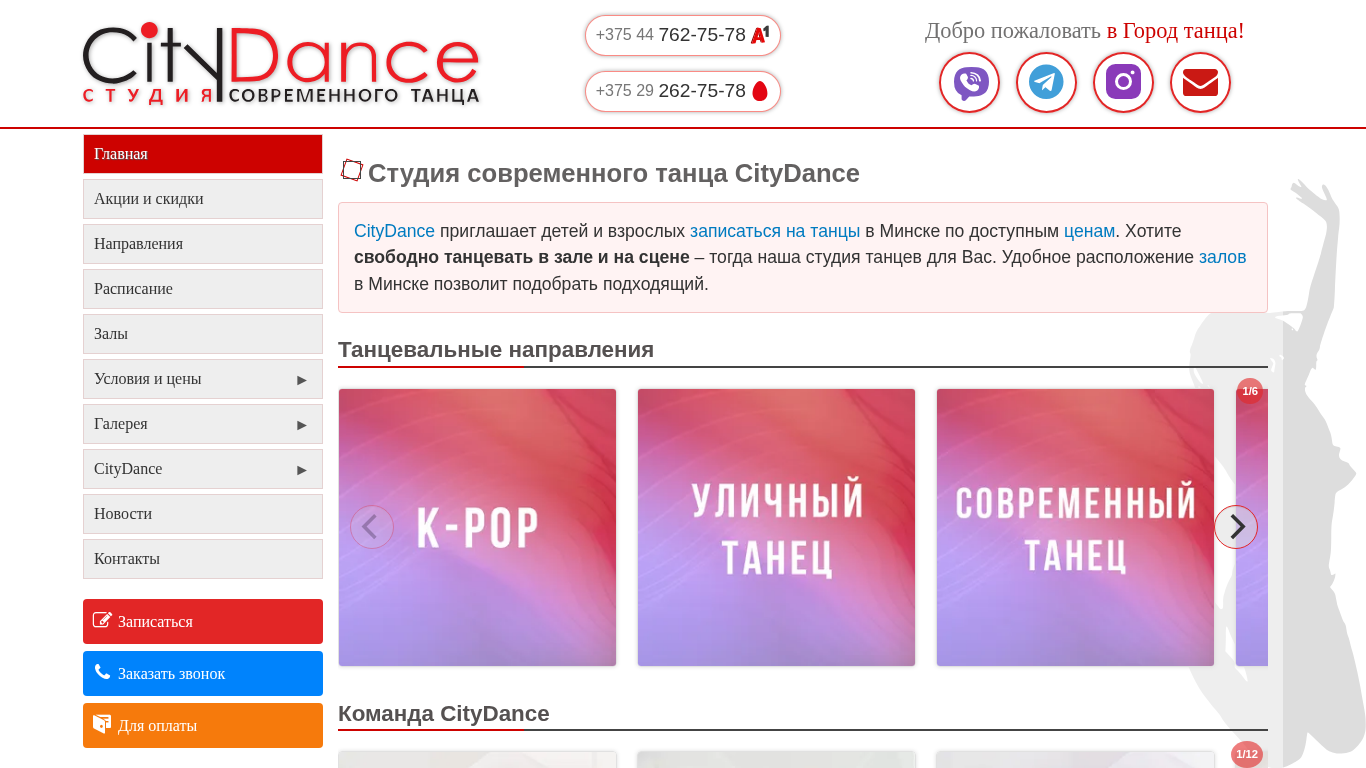This screenshot has width=1366, height=768.
Task: Click the blue Заказать звонок button
Action: pos(203,673)
